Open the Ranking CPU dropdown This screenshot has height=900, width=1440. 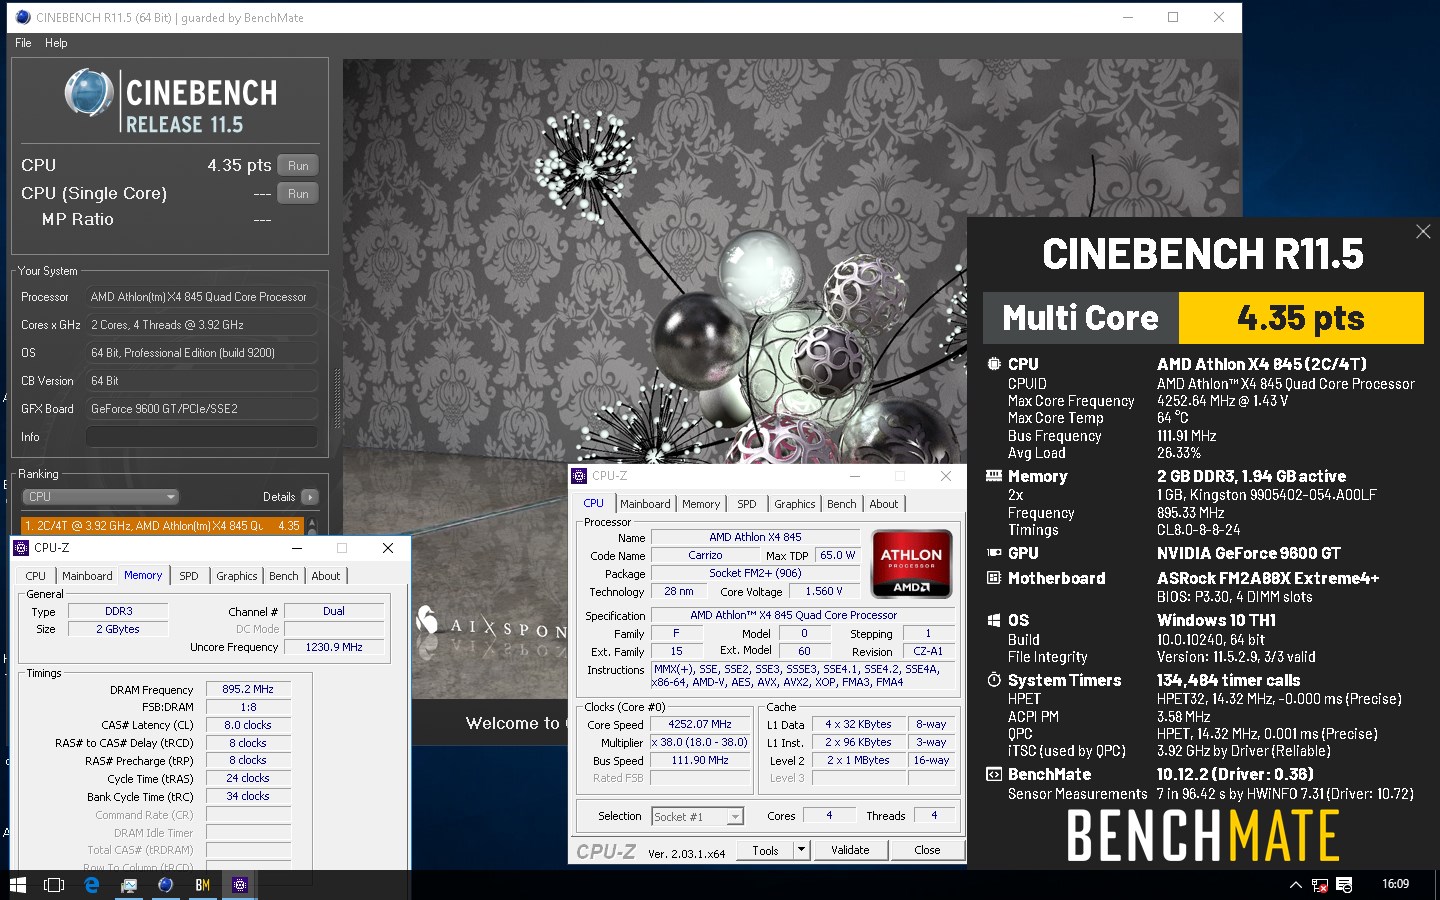coord(100,497)
